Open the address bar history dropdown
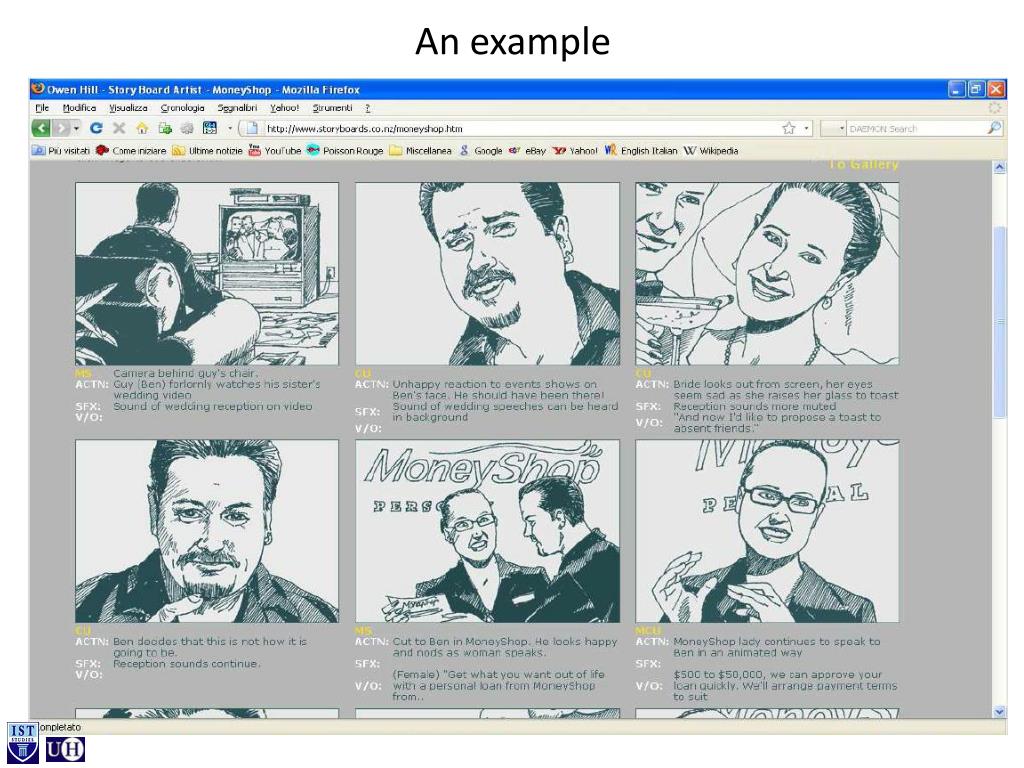1024x768 pixels. coord(806,129)
